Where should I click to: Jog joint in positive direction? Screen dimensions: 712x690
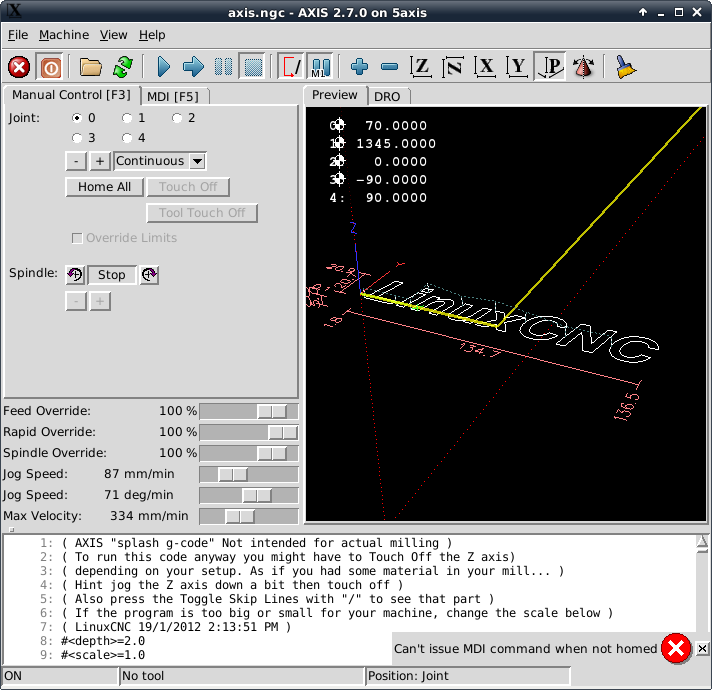tap(100, 161)
